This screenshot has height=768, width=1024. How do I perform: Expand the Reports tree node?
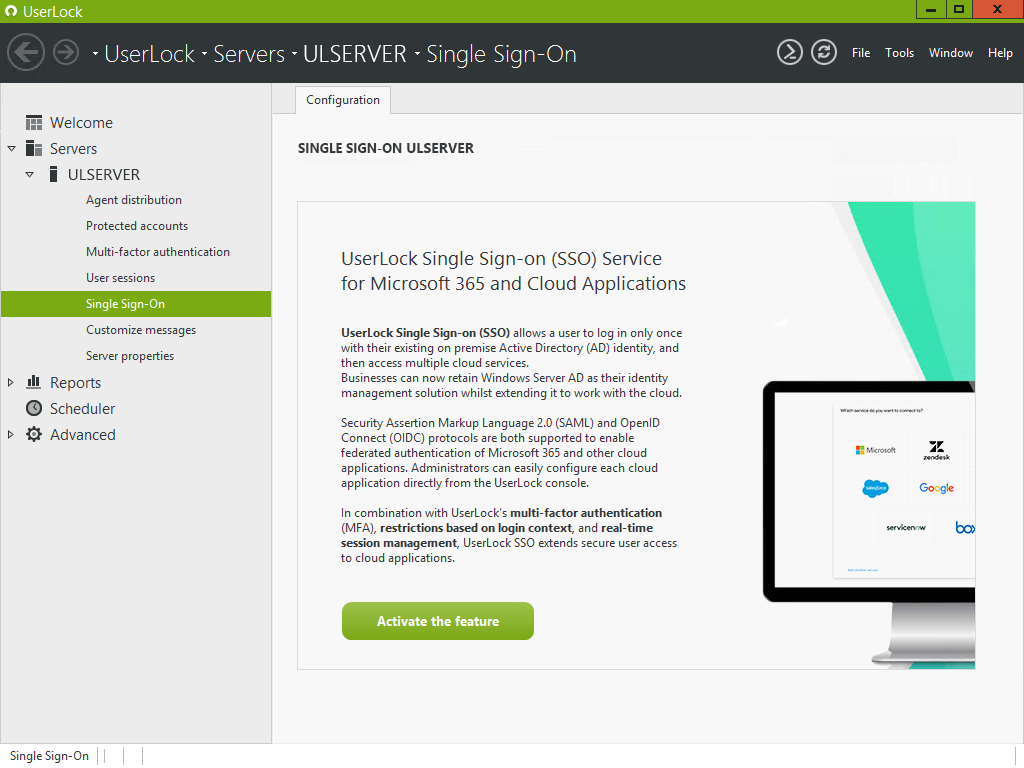[x=10, y=382]
